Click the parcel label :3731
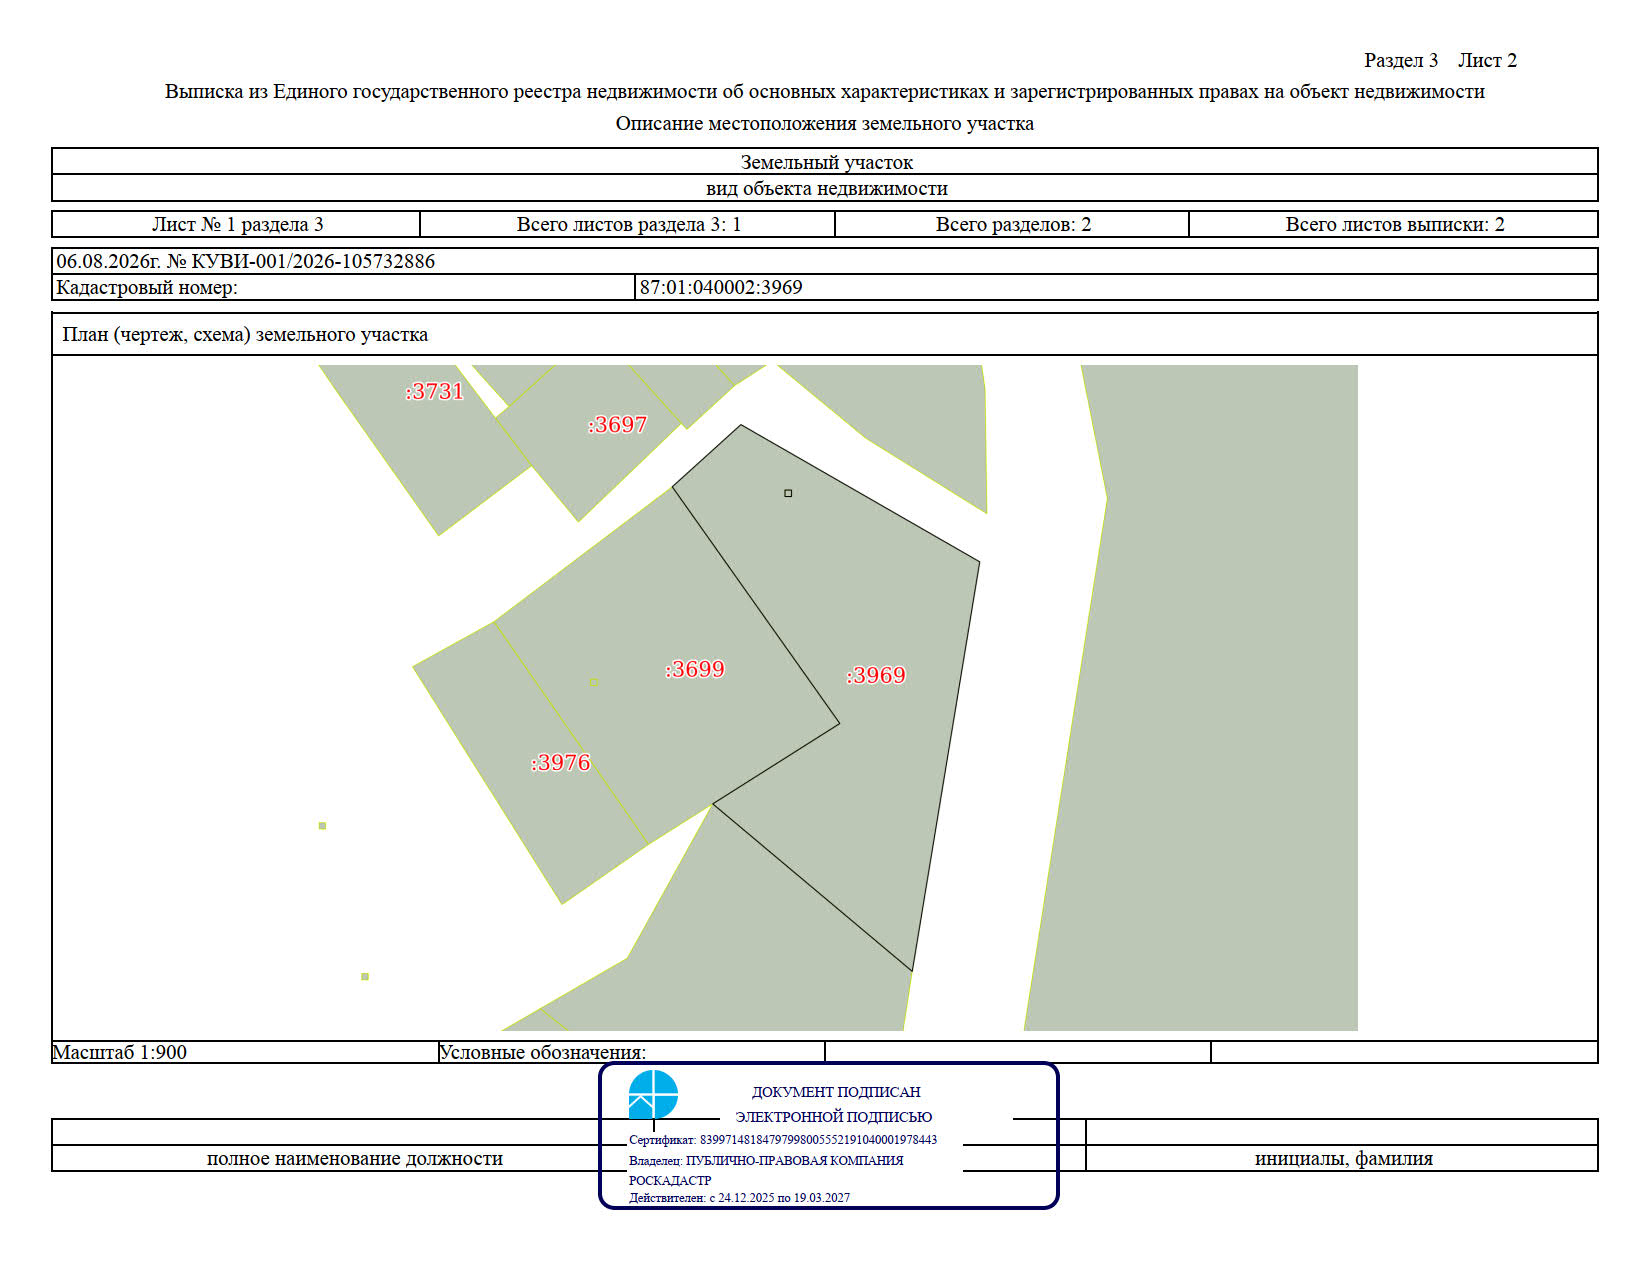Screen dimensions: 1650x1275 [x=435, y=392]
